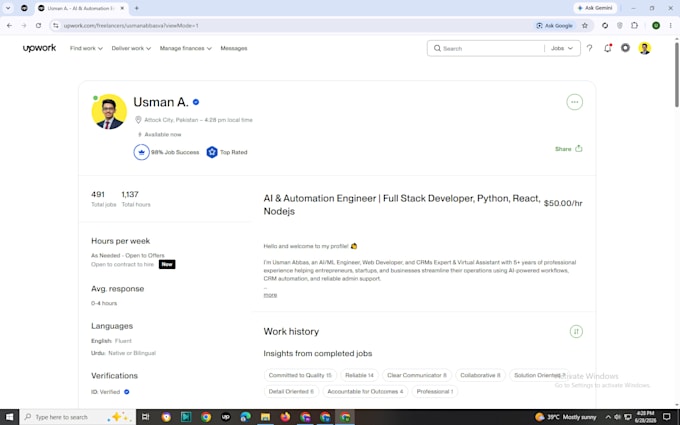Click the Collaborative 8 tag

tap(480, 375)
